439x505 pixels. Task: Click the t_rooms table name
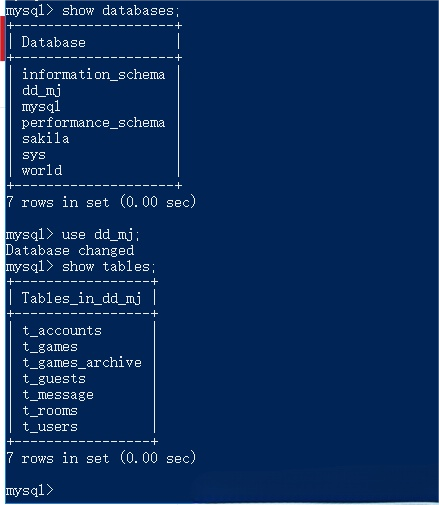click(x=50, y=411)
